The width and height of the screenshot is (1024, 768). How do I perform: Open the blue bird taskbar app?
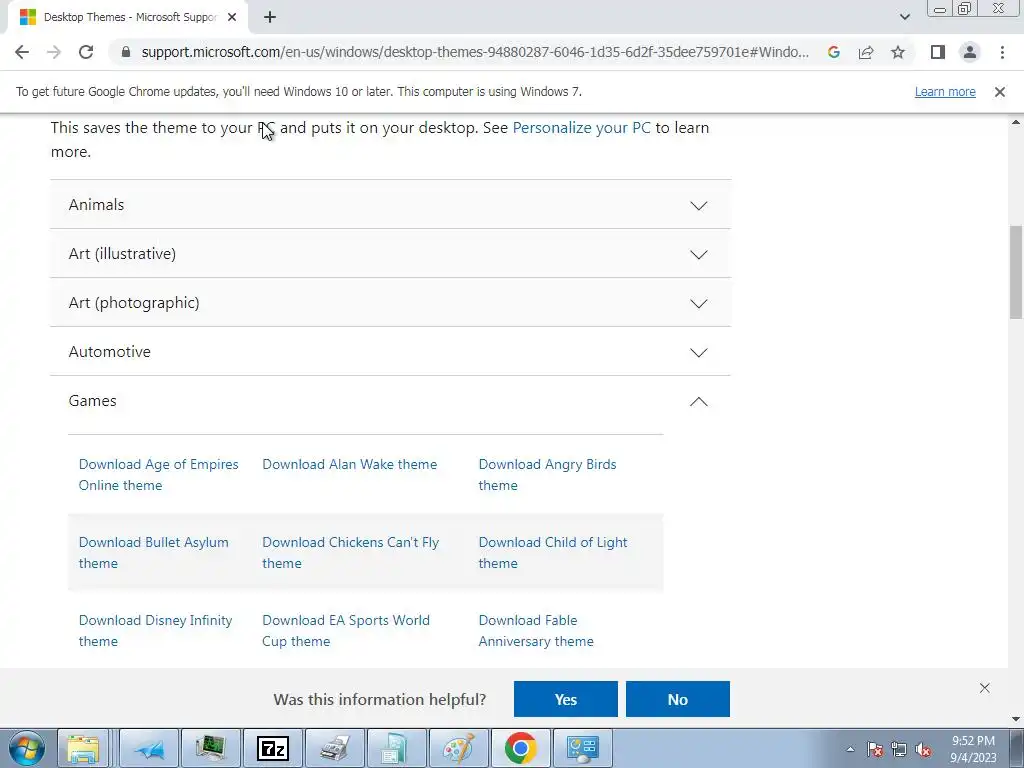pos(149,748)
